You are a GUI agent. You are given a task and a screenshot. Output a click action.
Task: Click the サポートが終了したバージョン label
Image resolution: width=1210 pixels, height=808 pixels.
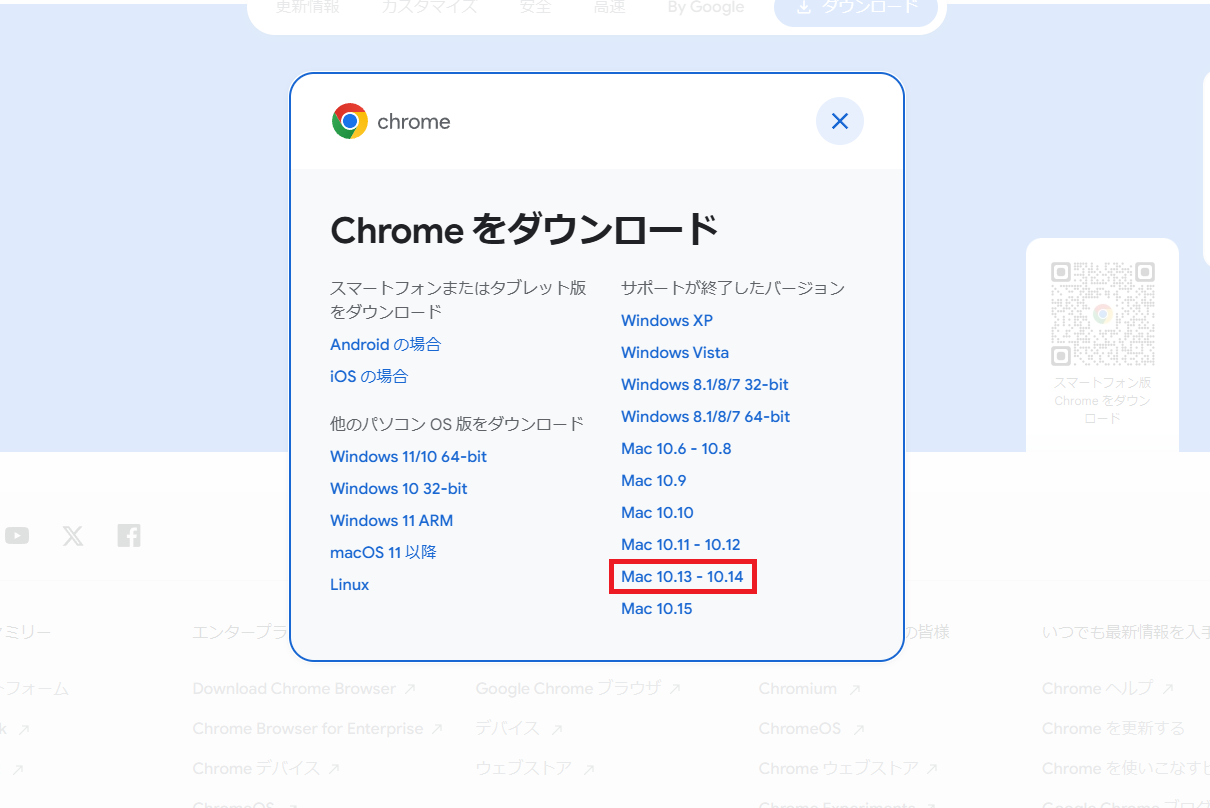(733, 288)
